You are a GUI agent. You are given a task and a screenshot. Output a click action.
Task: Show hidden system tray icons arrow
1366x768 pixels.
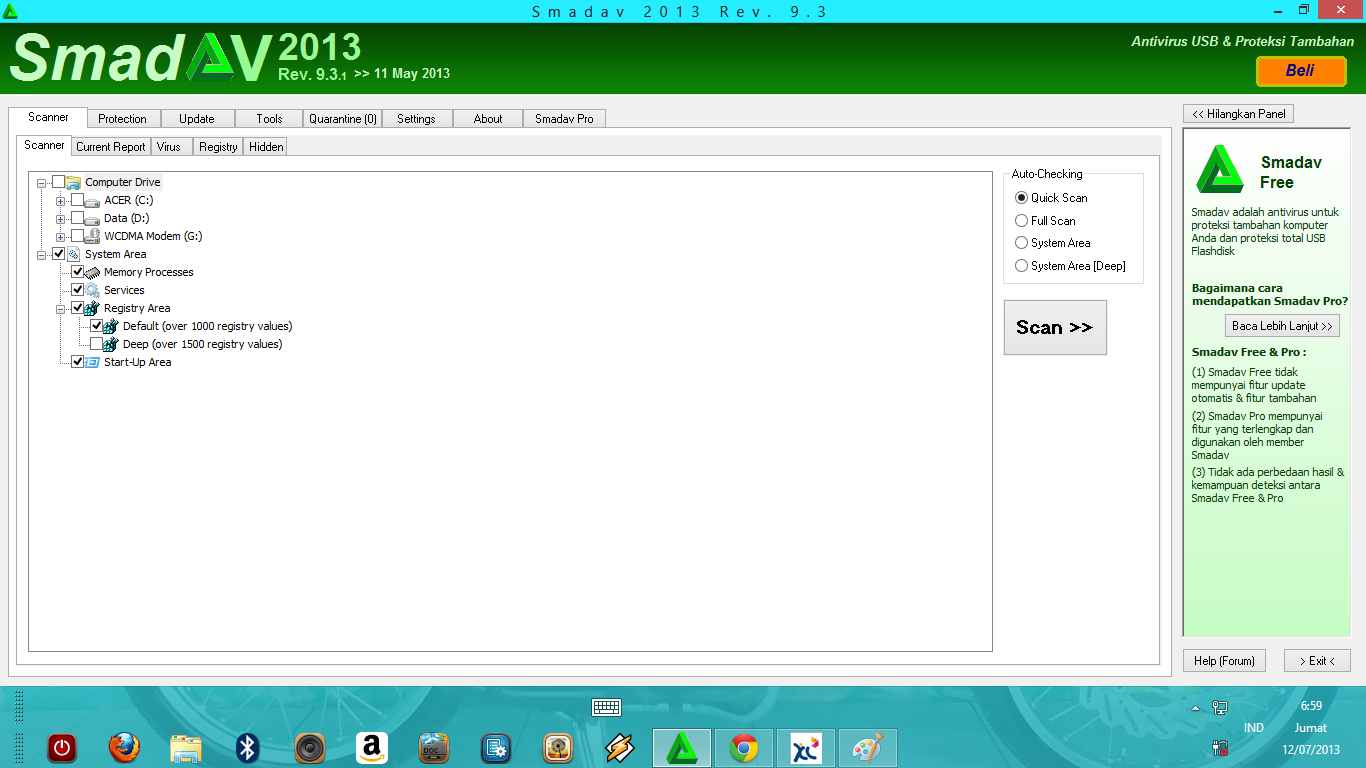pyautogui.click(x=1195, y=708)
